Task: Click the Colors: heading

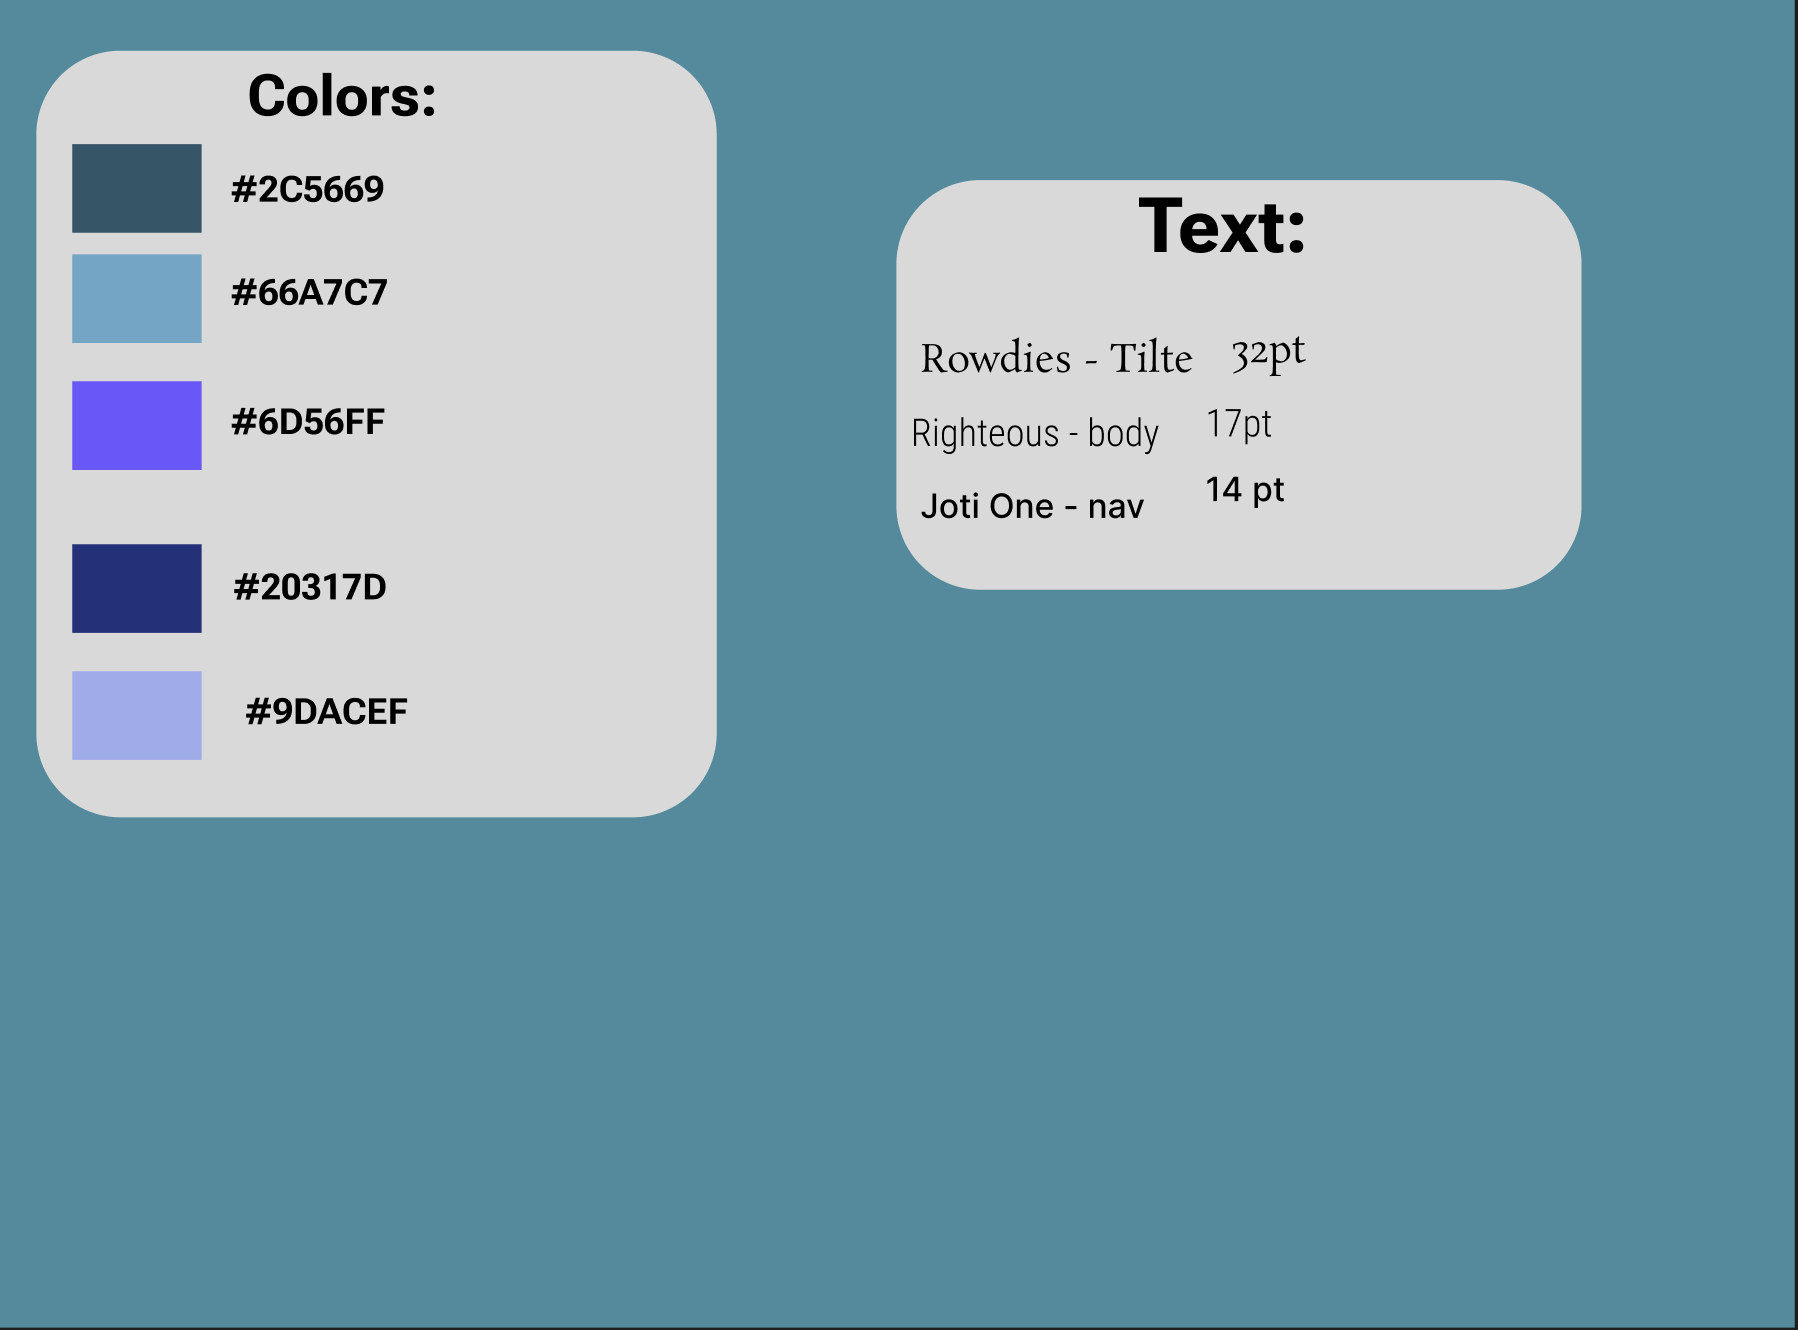Action: coord(342,96)
